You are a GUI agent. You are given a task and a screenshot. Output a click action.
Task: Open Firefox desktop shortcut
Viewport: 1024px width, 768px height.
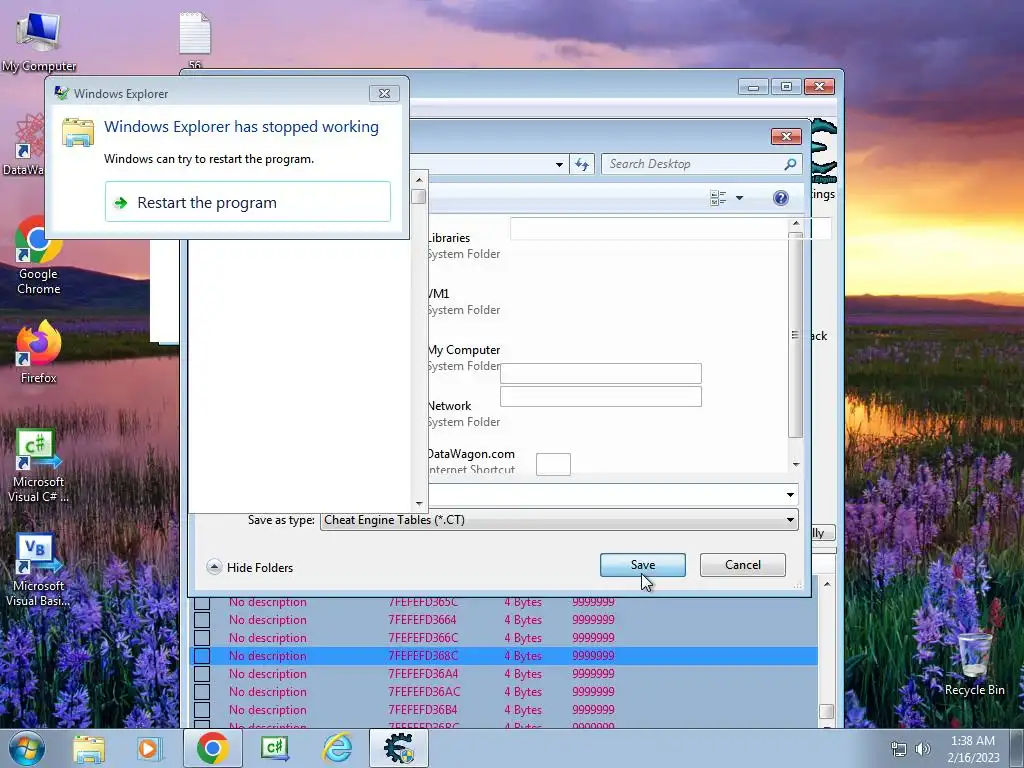(x=38, y=353)
